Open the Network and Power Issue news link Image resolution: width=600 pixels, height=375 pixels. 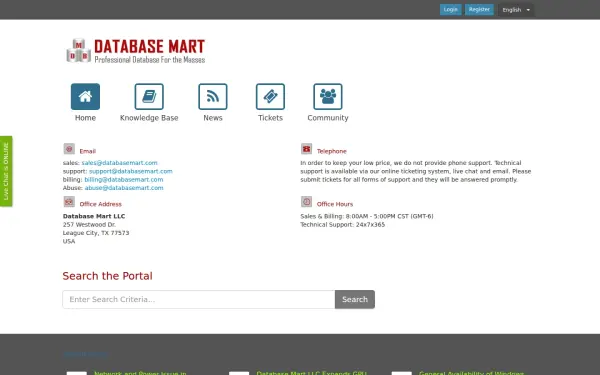pyautogui.click(x=140, y=373)
